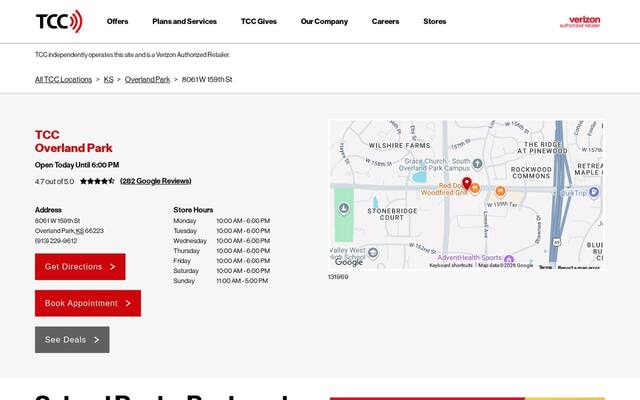Click the star rating icons
The height and width of the screenshot is (400, 640).
click(x=97, y=181)
